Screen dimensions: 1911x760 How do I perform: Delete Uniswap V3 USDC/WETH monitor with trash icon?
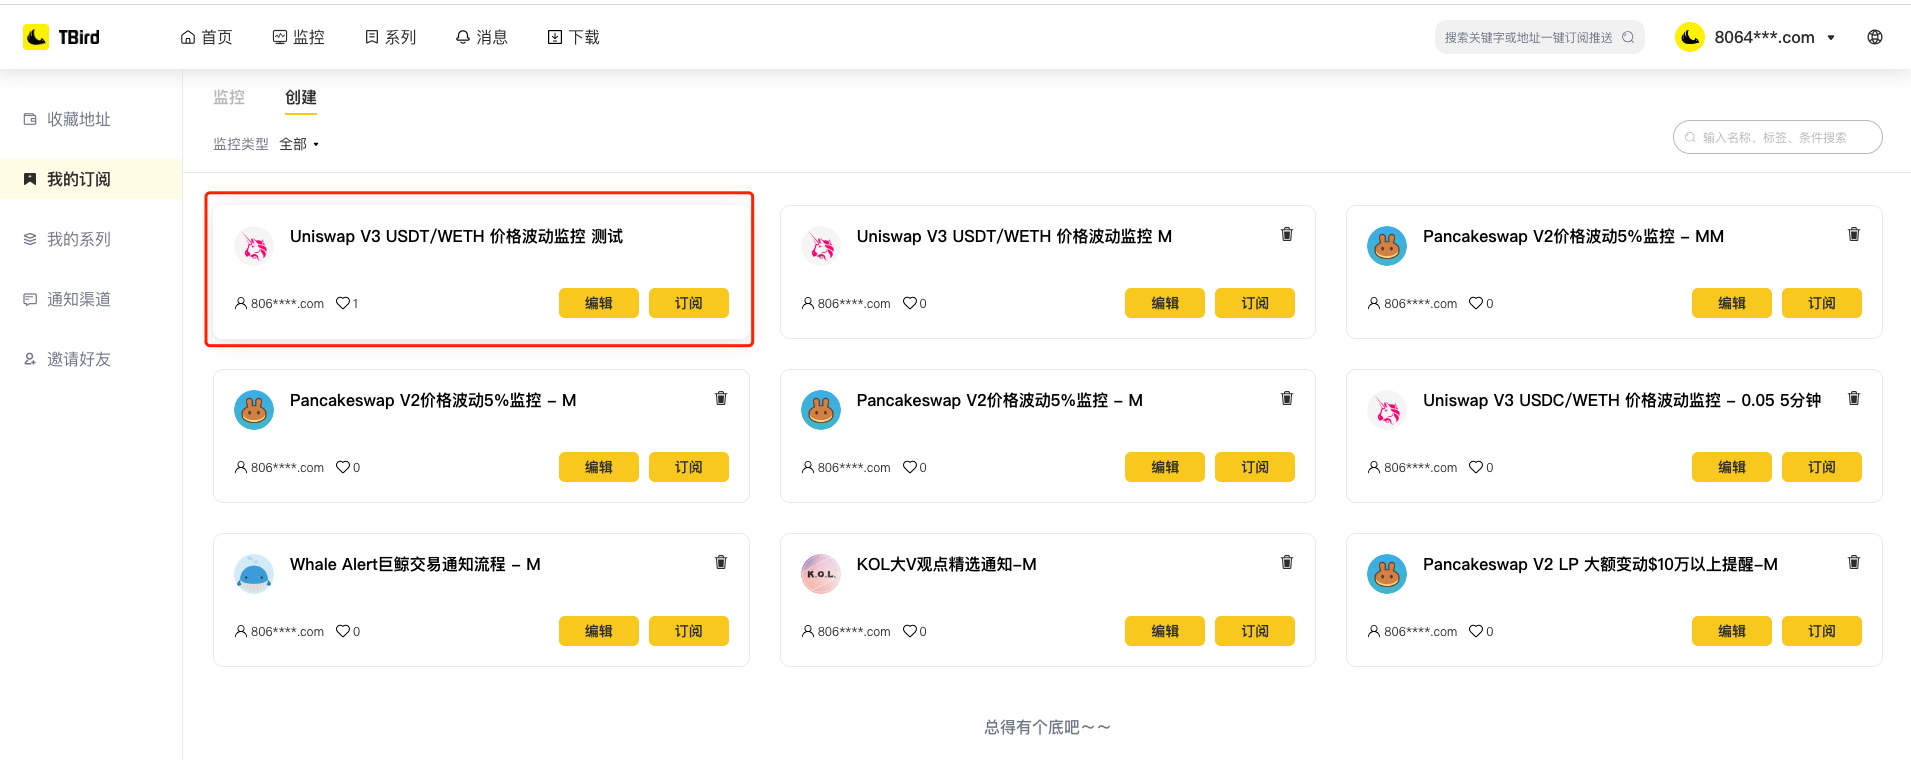[x=1853, y=398]
